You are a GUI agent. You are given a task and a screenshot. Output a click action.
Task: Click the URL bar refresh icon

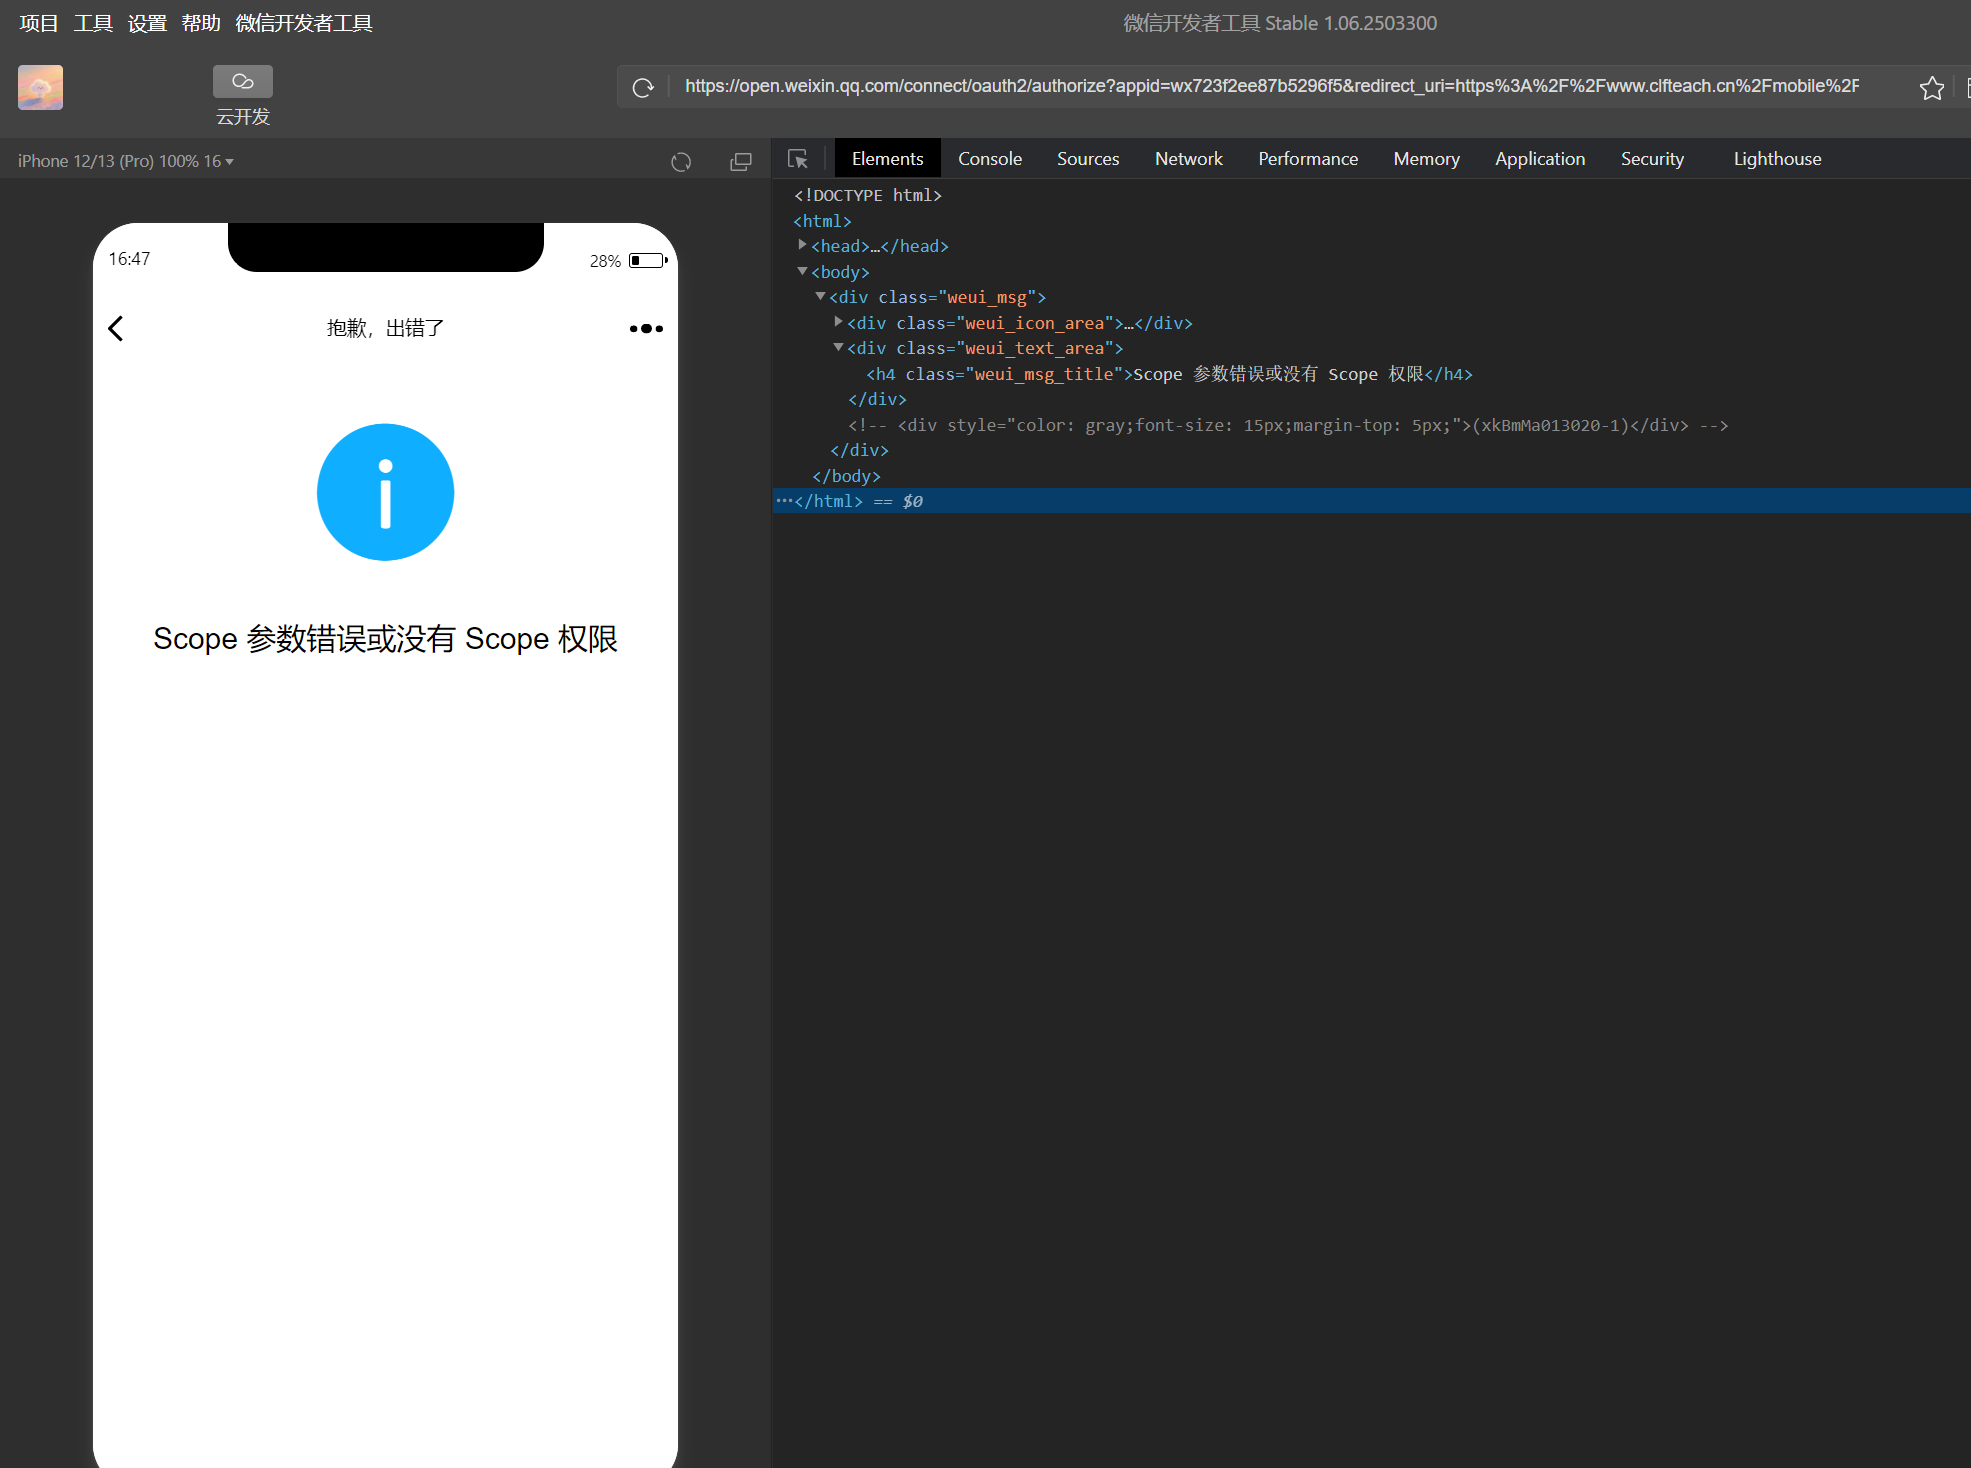pos(643,88)
